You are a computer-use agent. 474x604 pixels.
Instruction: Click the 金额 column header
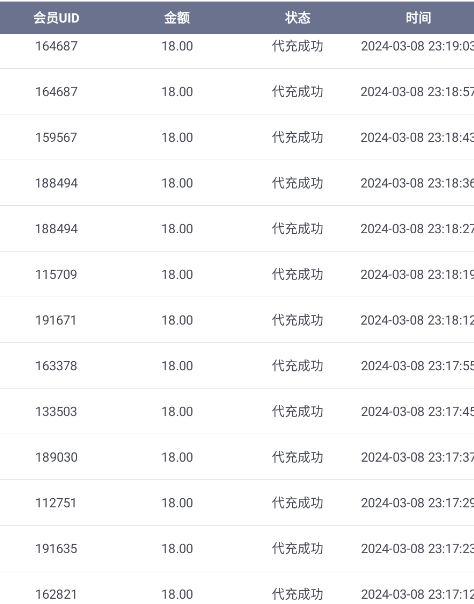(x=177, y=18)
